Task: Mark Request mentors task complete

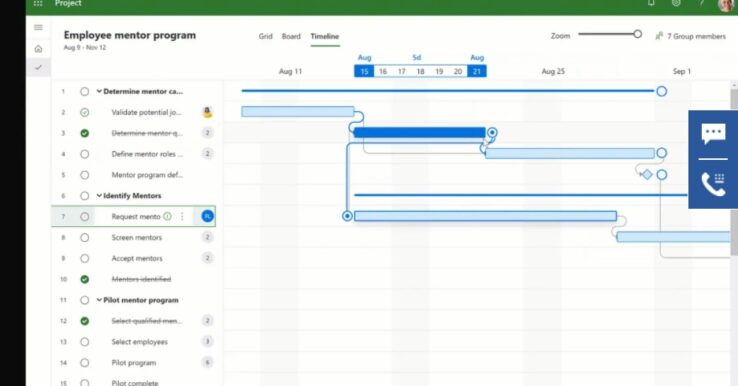Action: coord(84,217)
